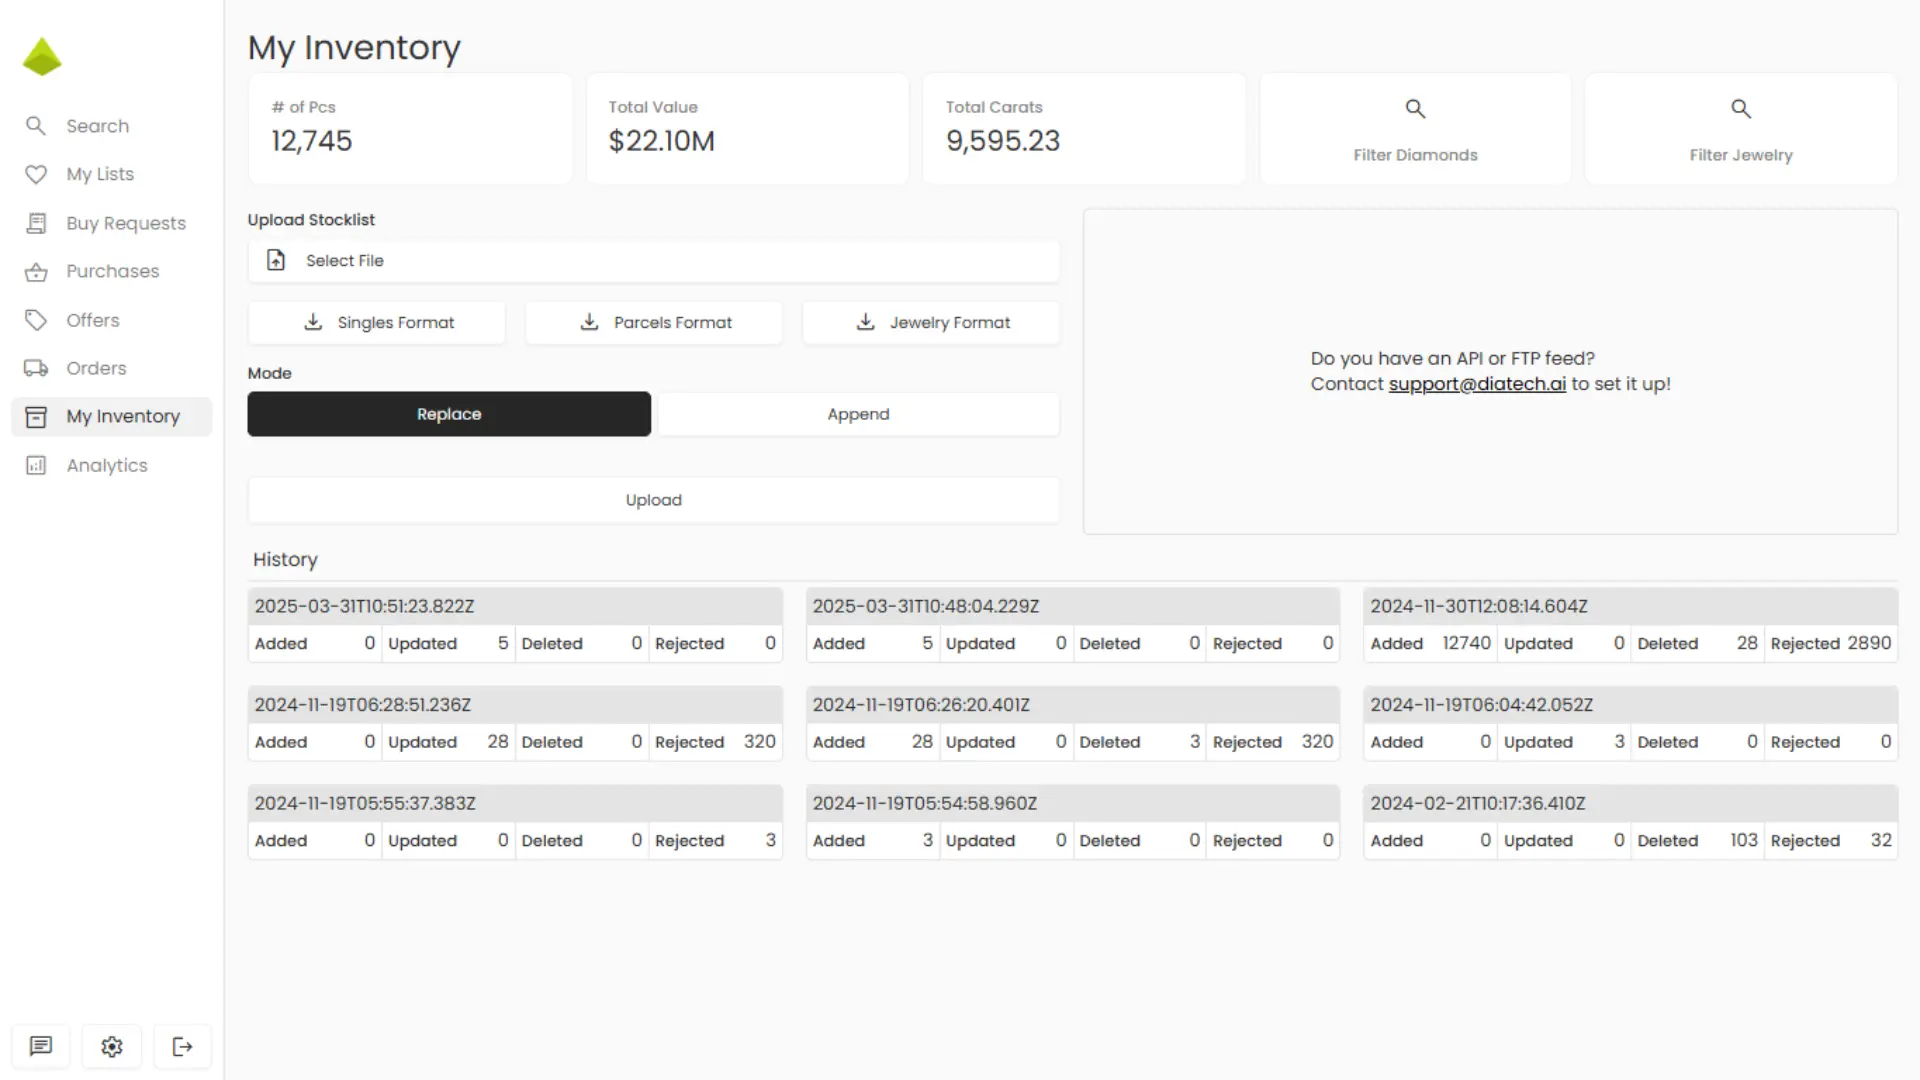Click the heart icon for My Lists
The width and height of the screenshot is (1920, 1080).
click(x=36, y=174)
